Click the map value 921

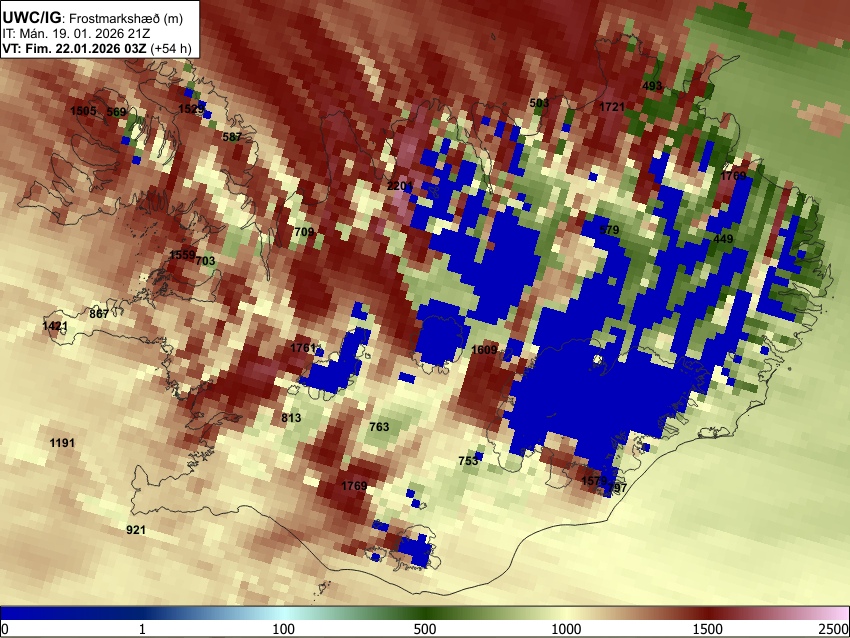136,530
